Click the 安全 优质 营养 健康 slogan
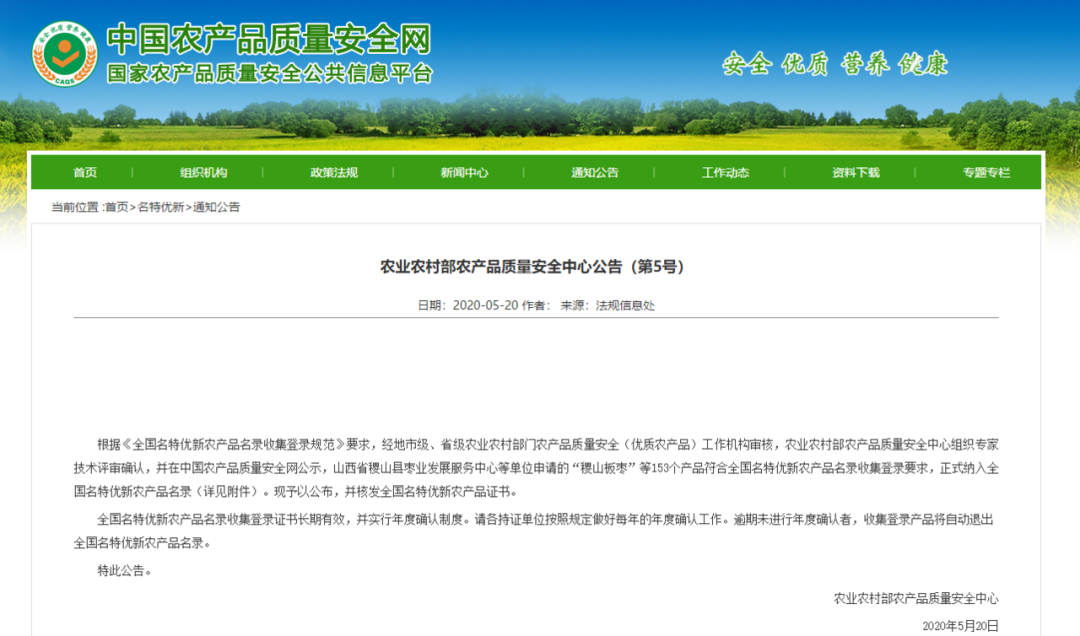 834,64
